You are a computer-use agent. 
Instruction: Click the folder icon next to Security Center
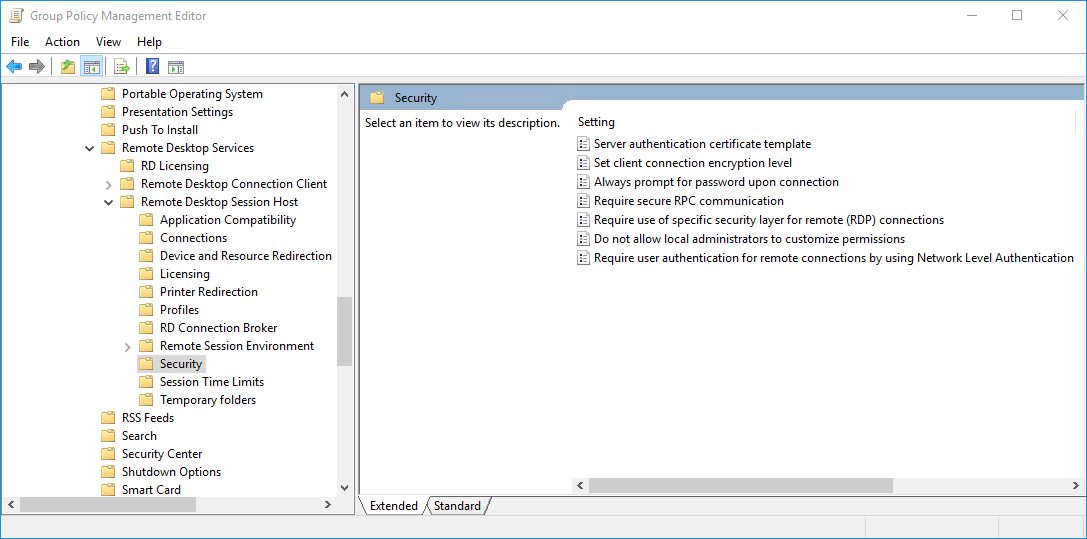pyautogui.click(x=107, y=454)
